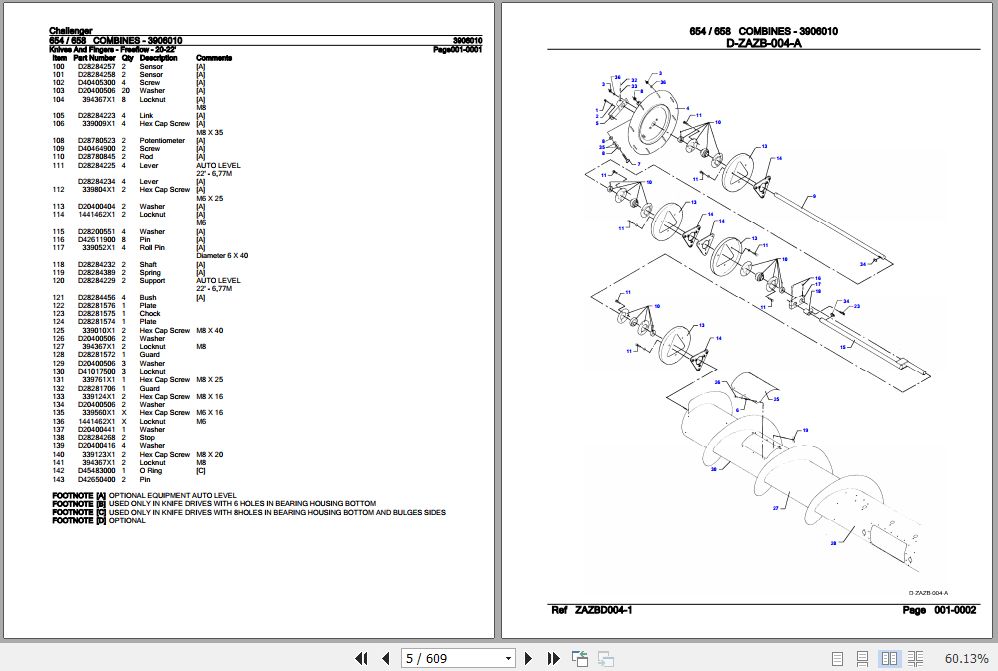Enable continuous facing pages layout
Viewport: 998px width, 671px height.
tap(916, 658)
